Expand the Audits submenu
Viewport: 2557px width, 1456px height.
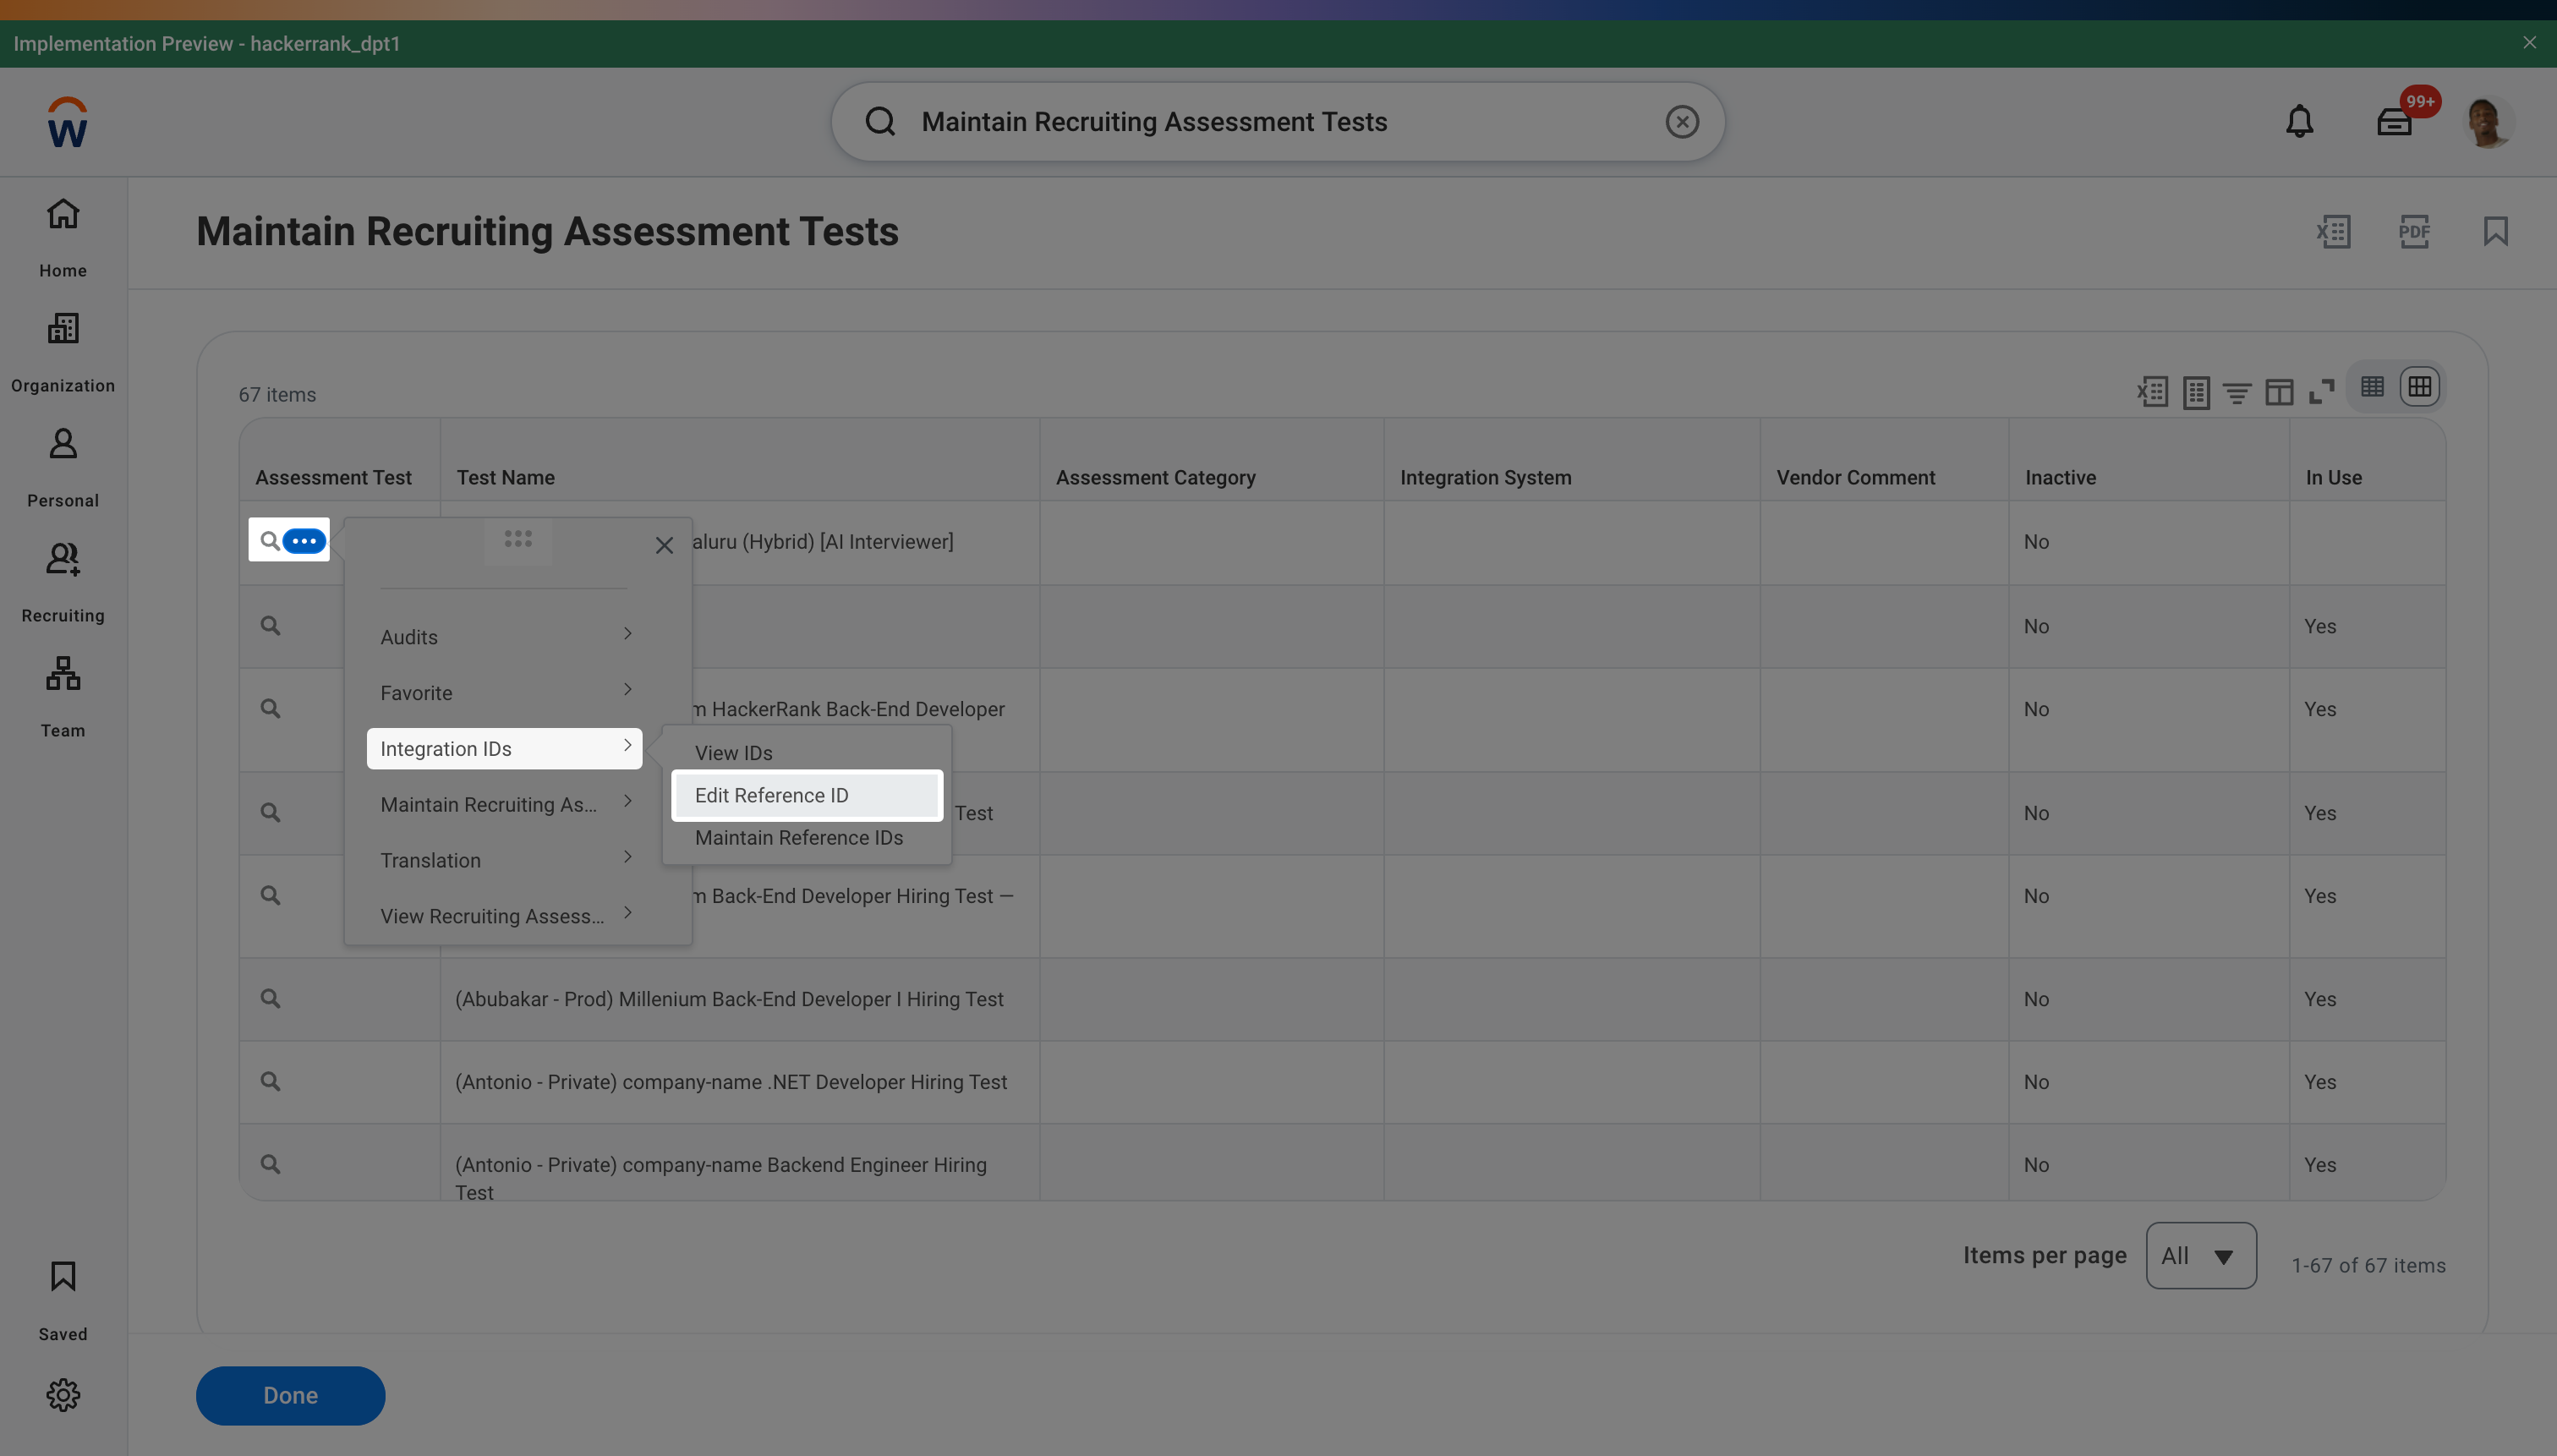[504, 636]
